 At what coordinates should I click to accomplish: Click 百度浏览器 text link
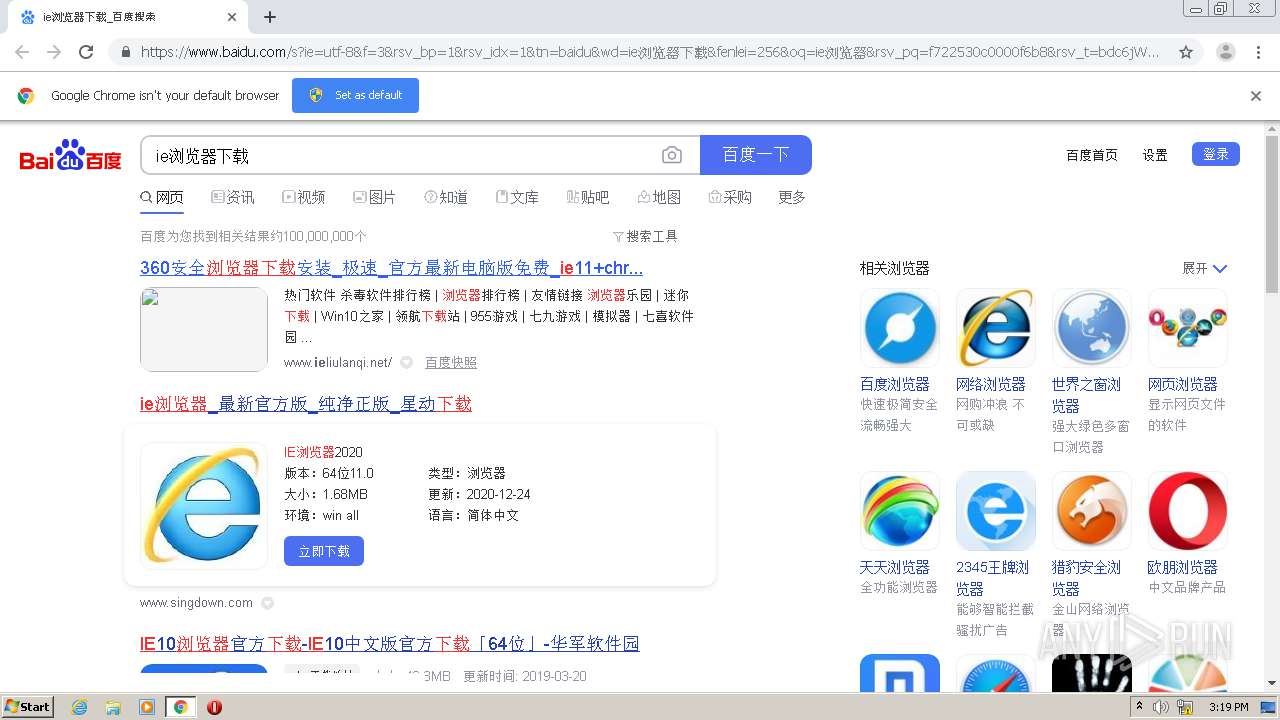895,384
